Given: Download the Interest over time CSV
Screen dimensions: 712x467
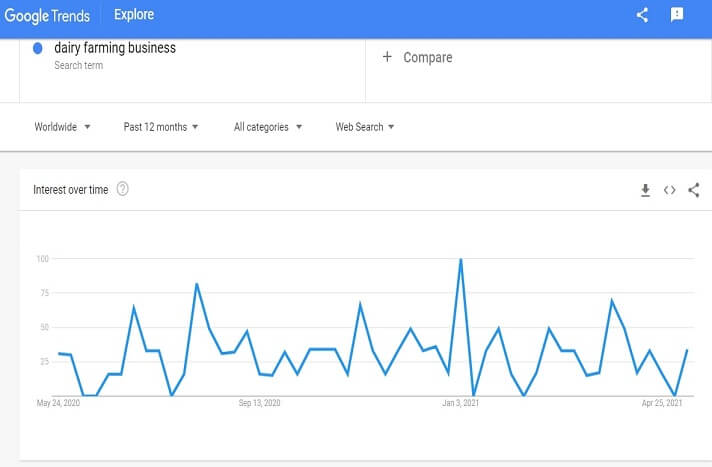Looking at the screenshot, I should [x=645, y=190].
